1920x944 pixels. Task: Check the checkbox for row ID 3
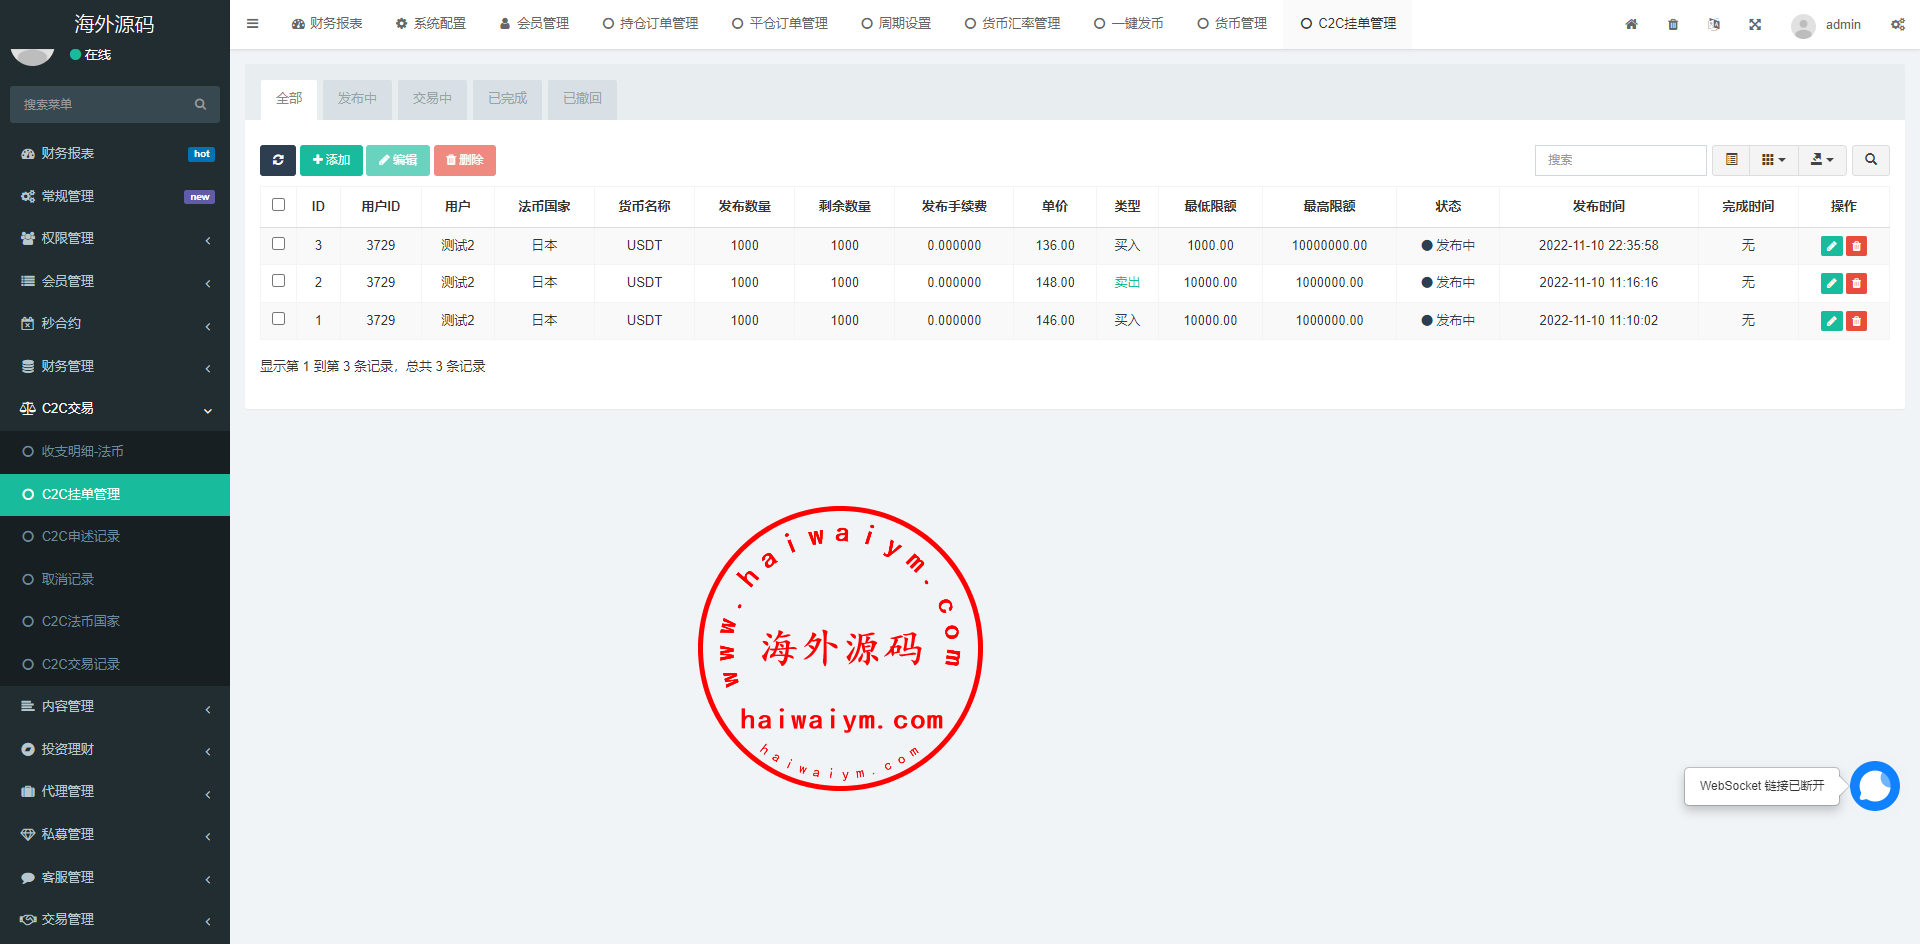(279, 244)
